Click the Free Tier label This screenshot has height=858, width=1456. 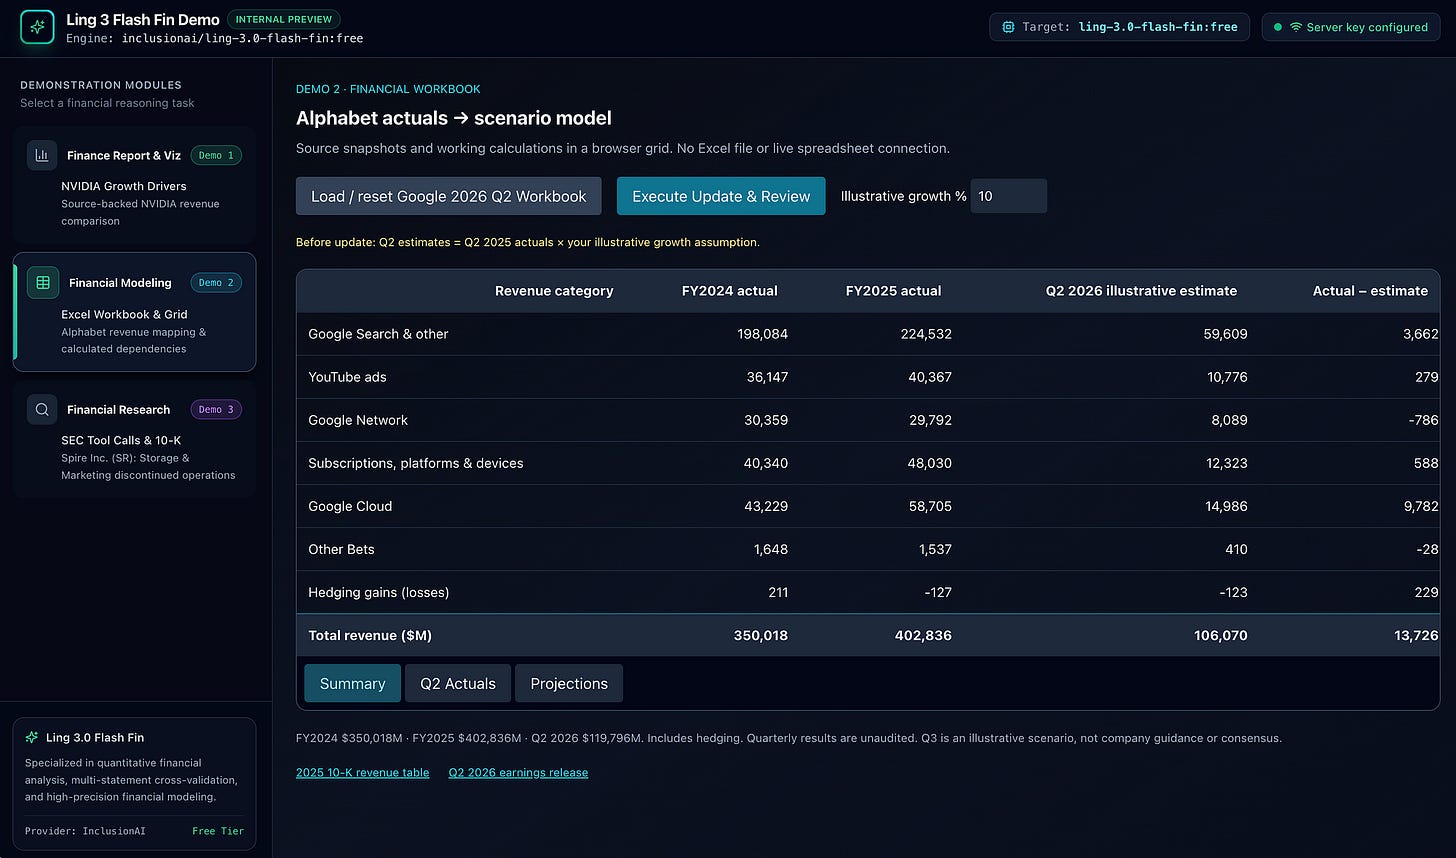coord(218,831)
